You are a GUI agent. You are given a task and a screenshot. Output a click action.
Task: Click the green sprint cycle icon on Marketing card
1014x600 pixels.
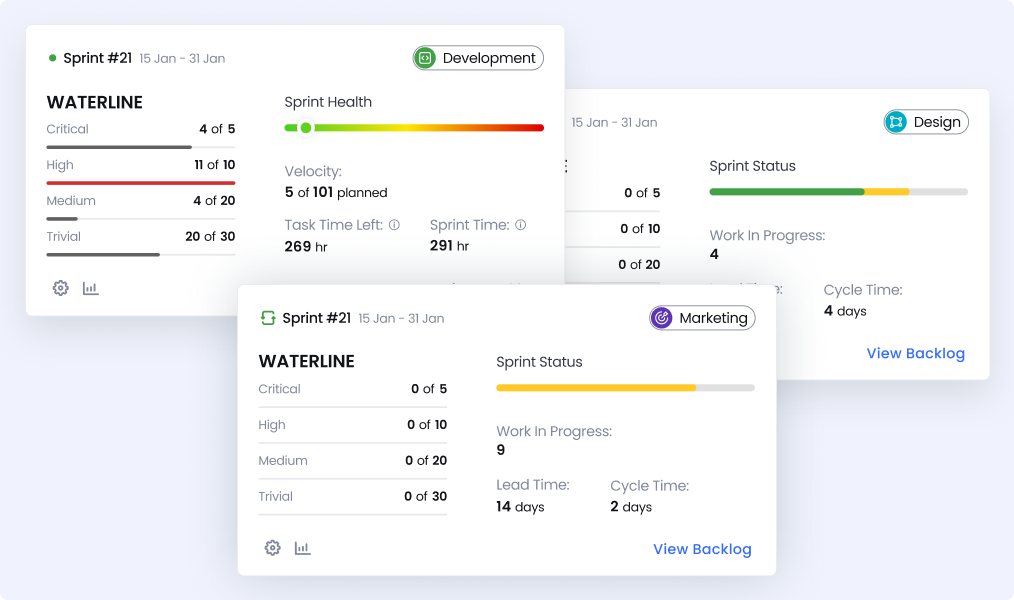(268, 318)
